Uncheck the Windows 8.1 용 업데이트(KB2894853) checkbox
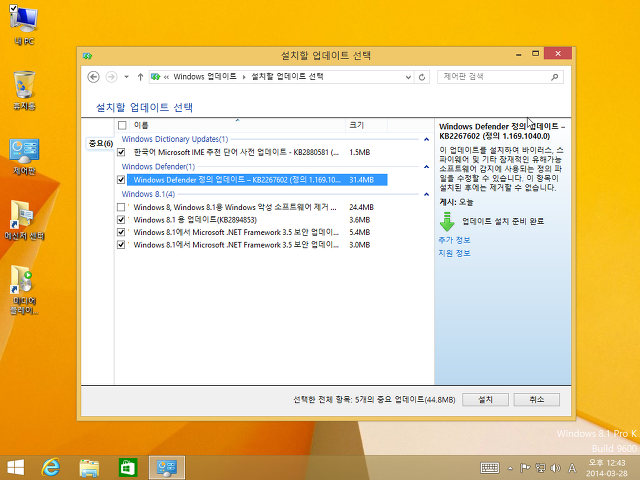The width and height of the screenshot is (640, 480). coord(121,220)
